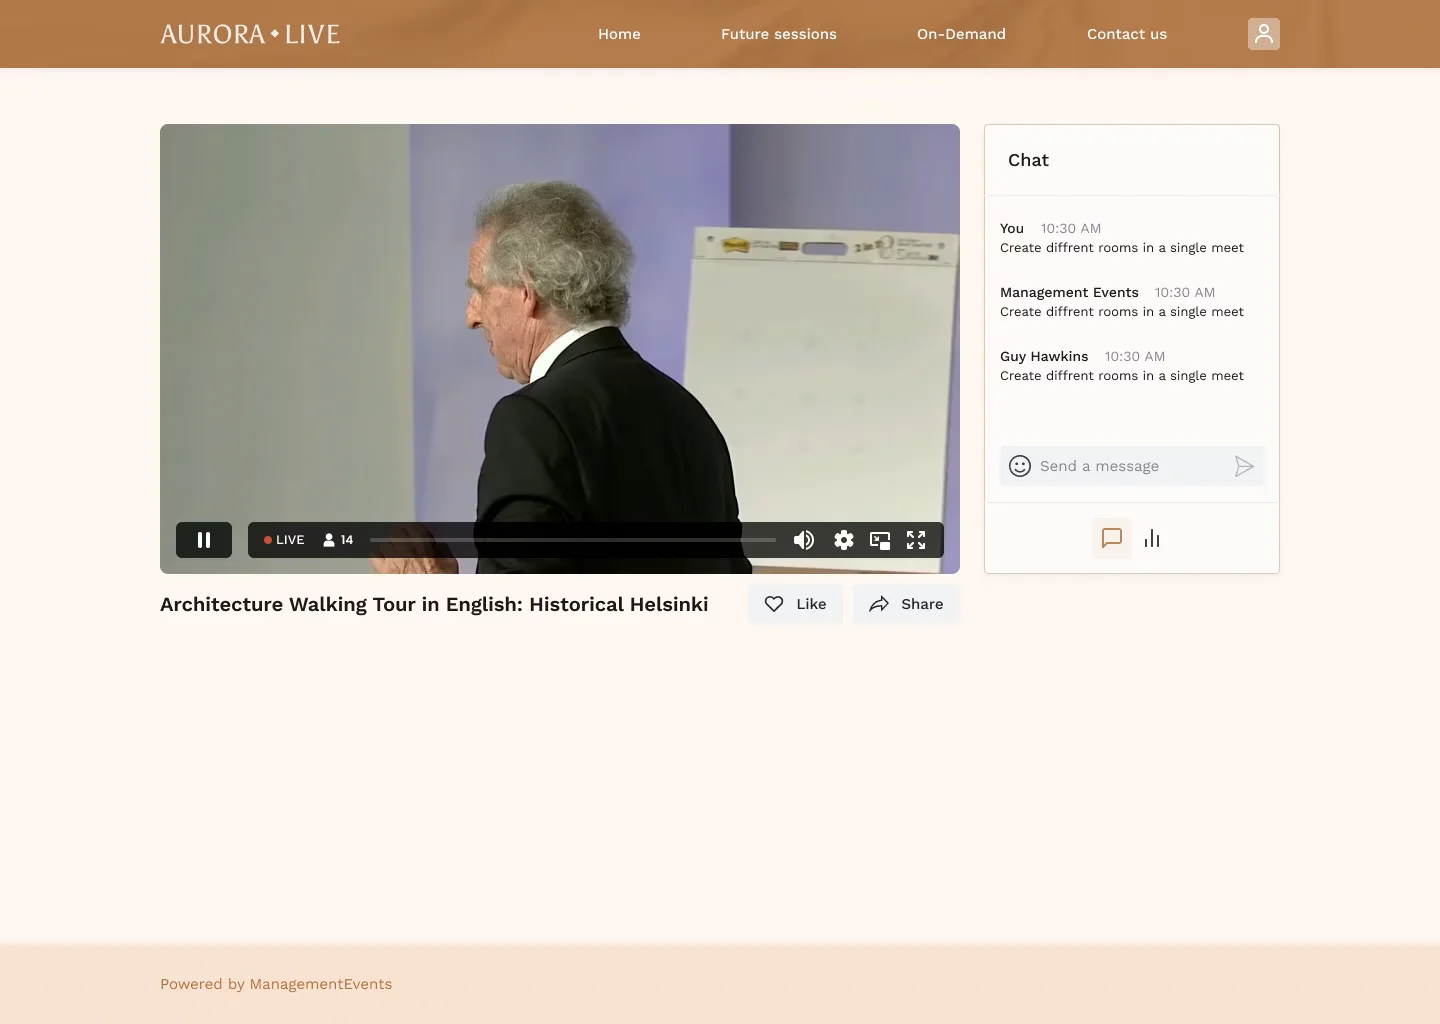Viewport: 1440px width, 1024px height.
Task: Switch to the chat panel tab
Action: click(1112, 538)
